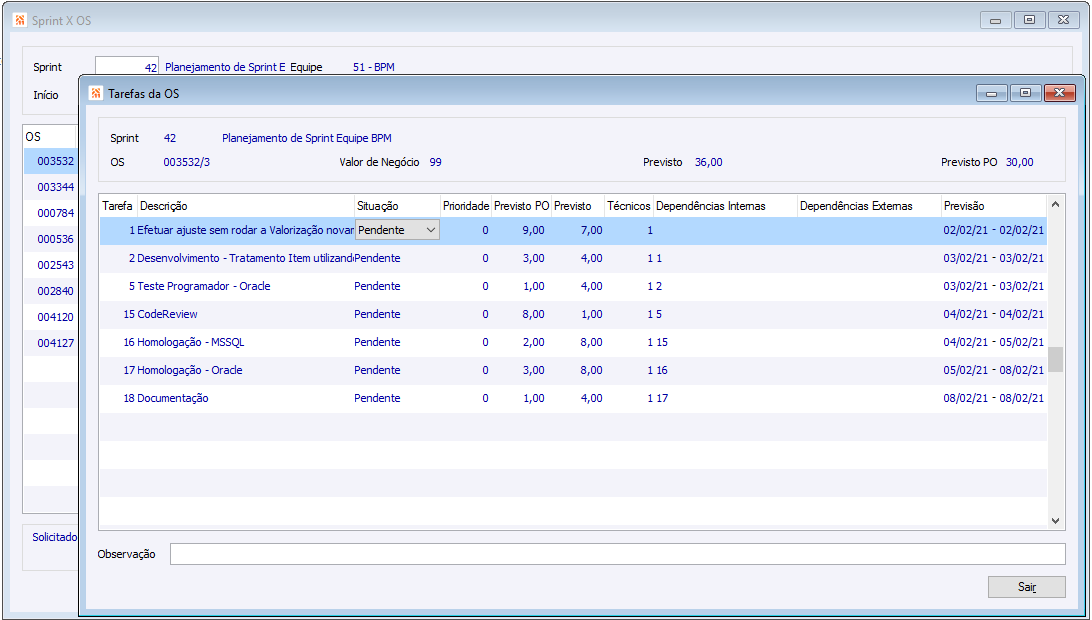Select 'Homologação - MSSQL' task
This screenshot has width=1092, height=620.
pos(573,342)
